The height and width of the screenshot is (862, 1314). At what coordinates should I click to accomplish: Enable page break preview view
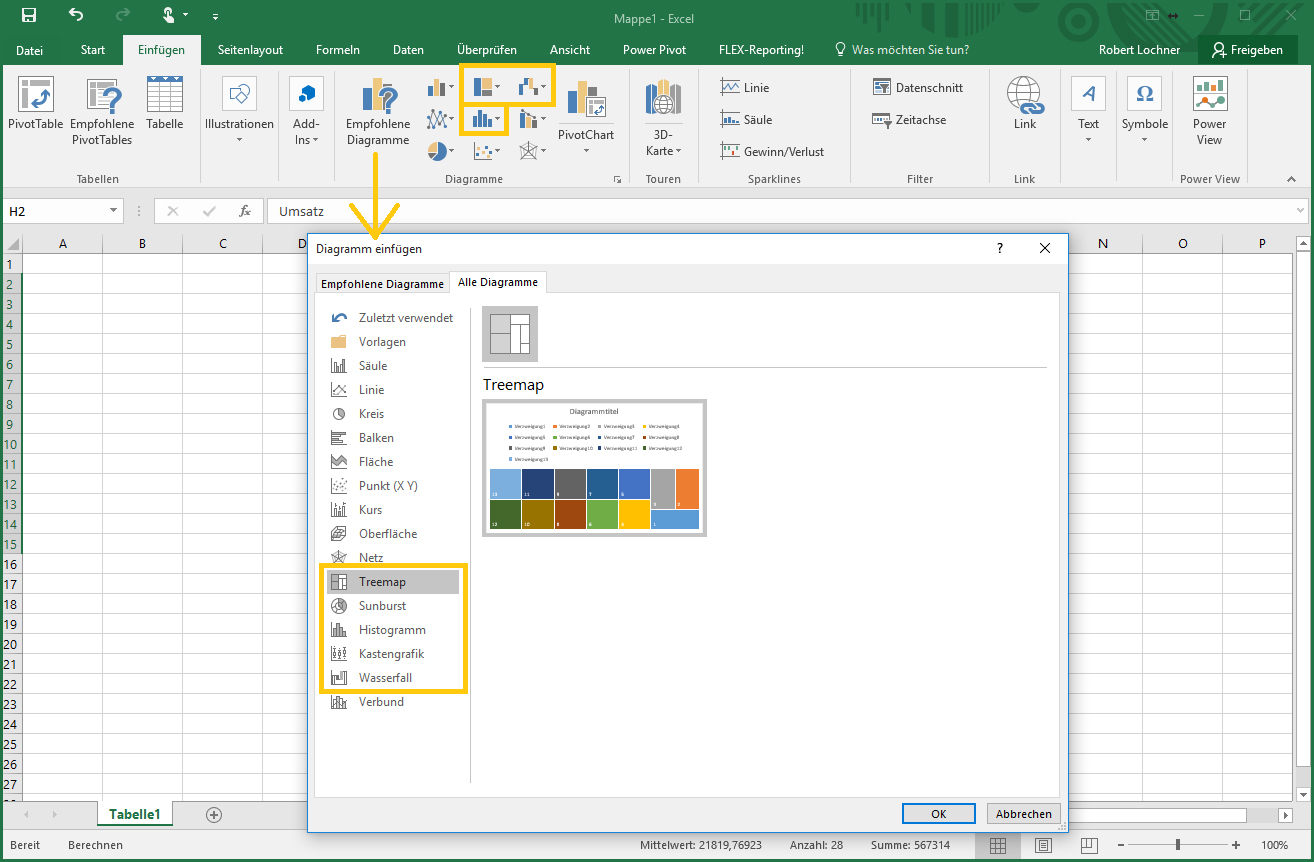coord(1089,845)
